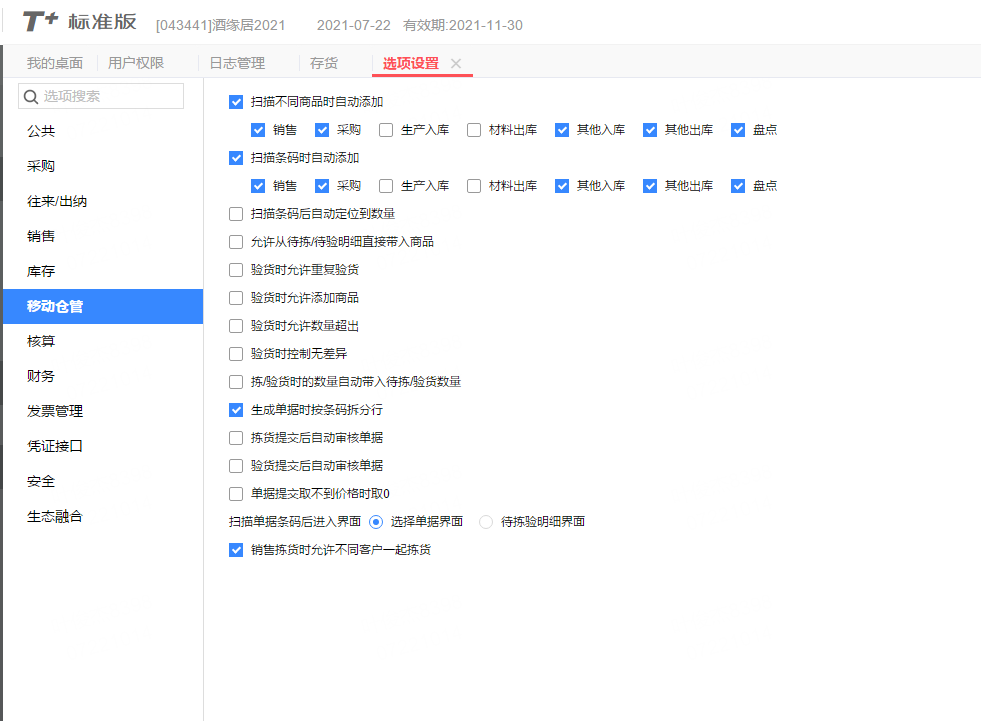Click the search magnifier icon
This screenshot has width=981, height=721.
point(30,97)
